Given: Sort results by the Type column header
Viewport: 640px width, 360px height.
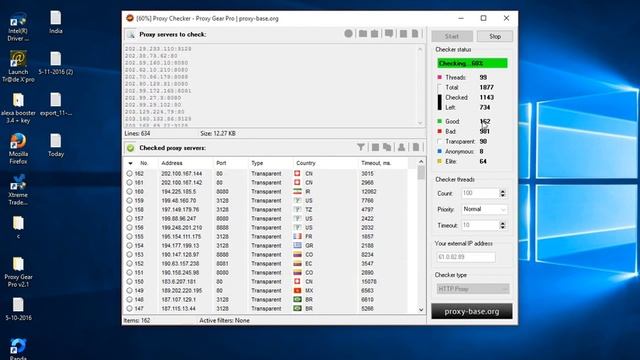Looking at the screenshot, I should 271,163.
